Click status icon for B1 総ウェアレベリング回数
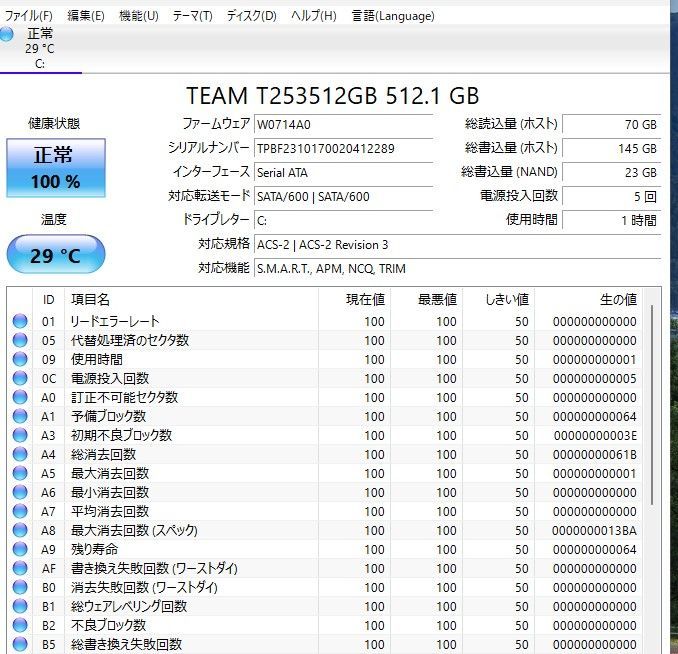This screenshot has height=654, width=678. coord(20,606)
